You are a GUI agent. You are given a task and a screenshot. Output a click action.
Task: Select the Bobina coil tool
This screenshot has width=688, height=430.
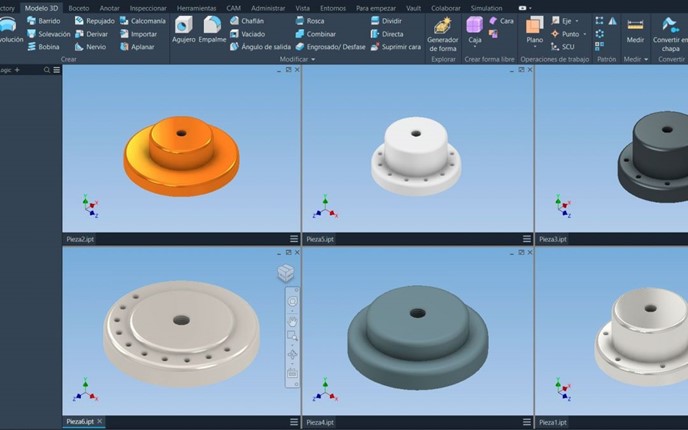pos(43,47)
